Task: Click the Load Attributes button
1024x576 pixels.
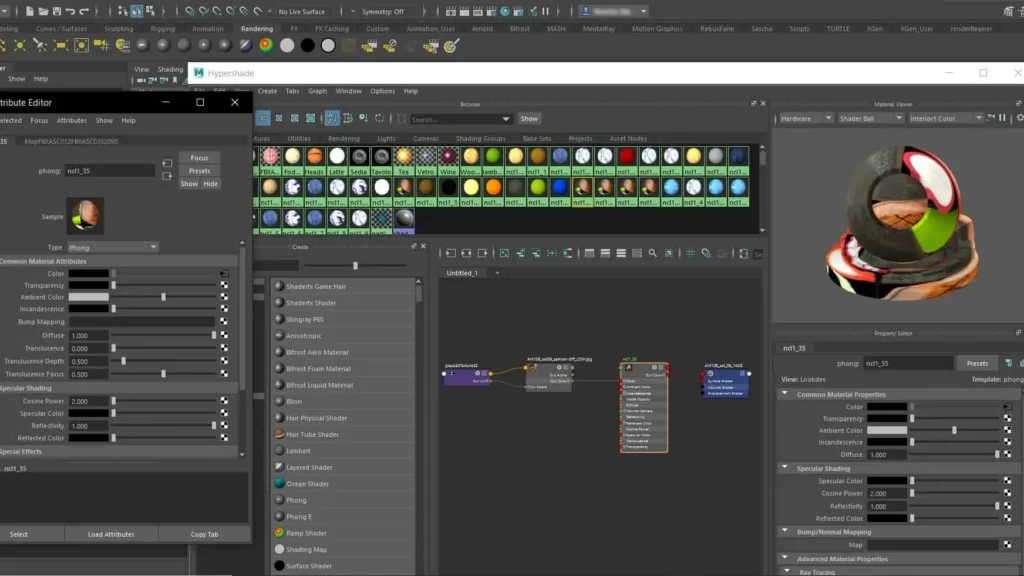Action: click(111, 534)
